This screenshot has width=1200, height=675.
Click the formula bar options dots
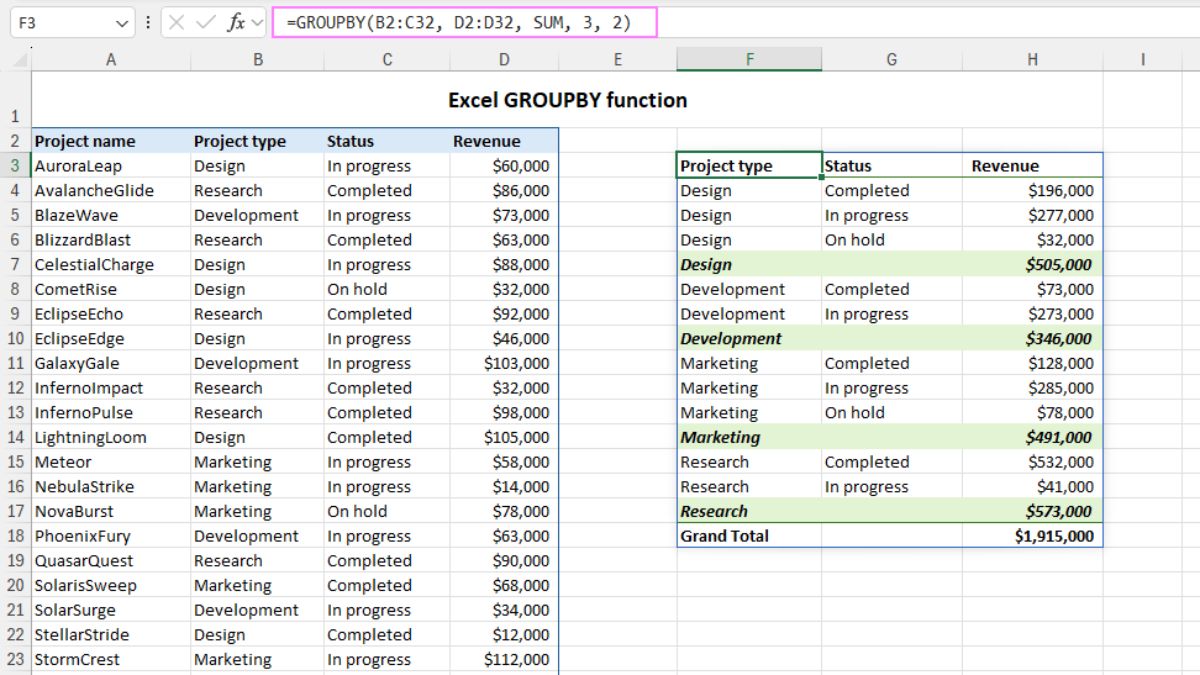[x=148, y=22]
